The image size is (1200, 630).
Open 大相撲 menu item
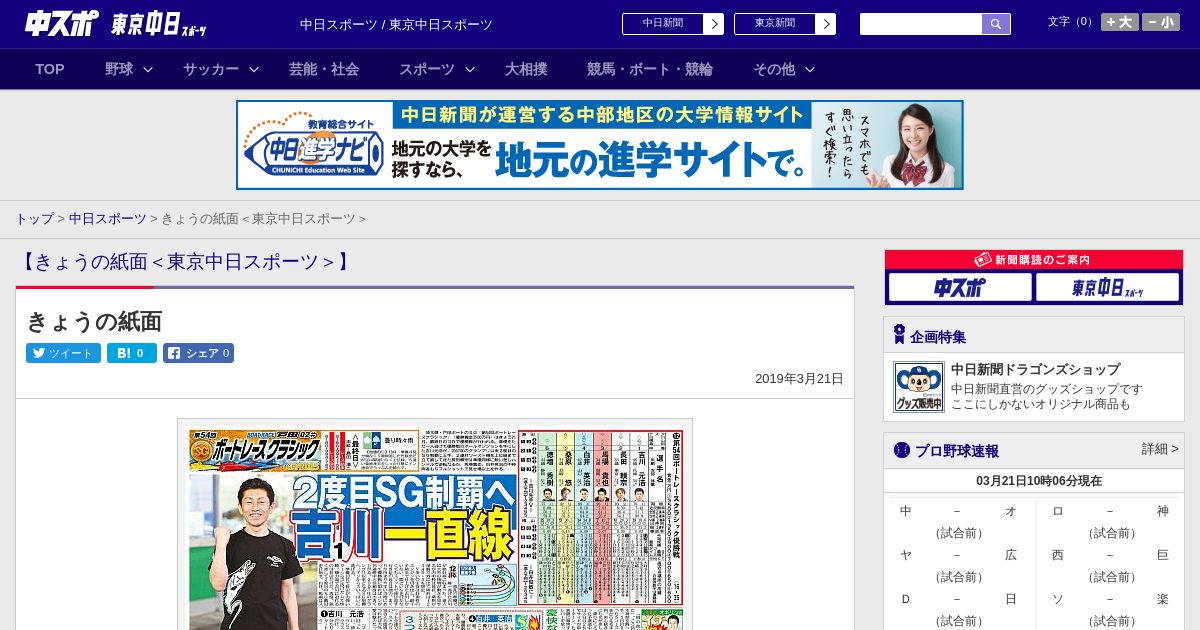click(526, 69)
